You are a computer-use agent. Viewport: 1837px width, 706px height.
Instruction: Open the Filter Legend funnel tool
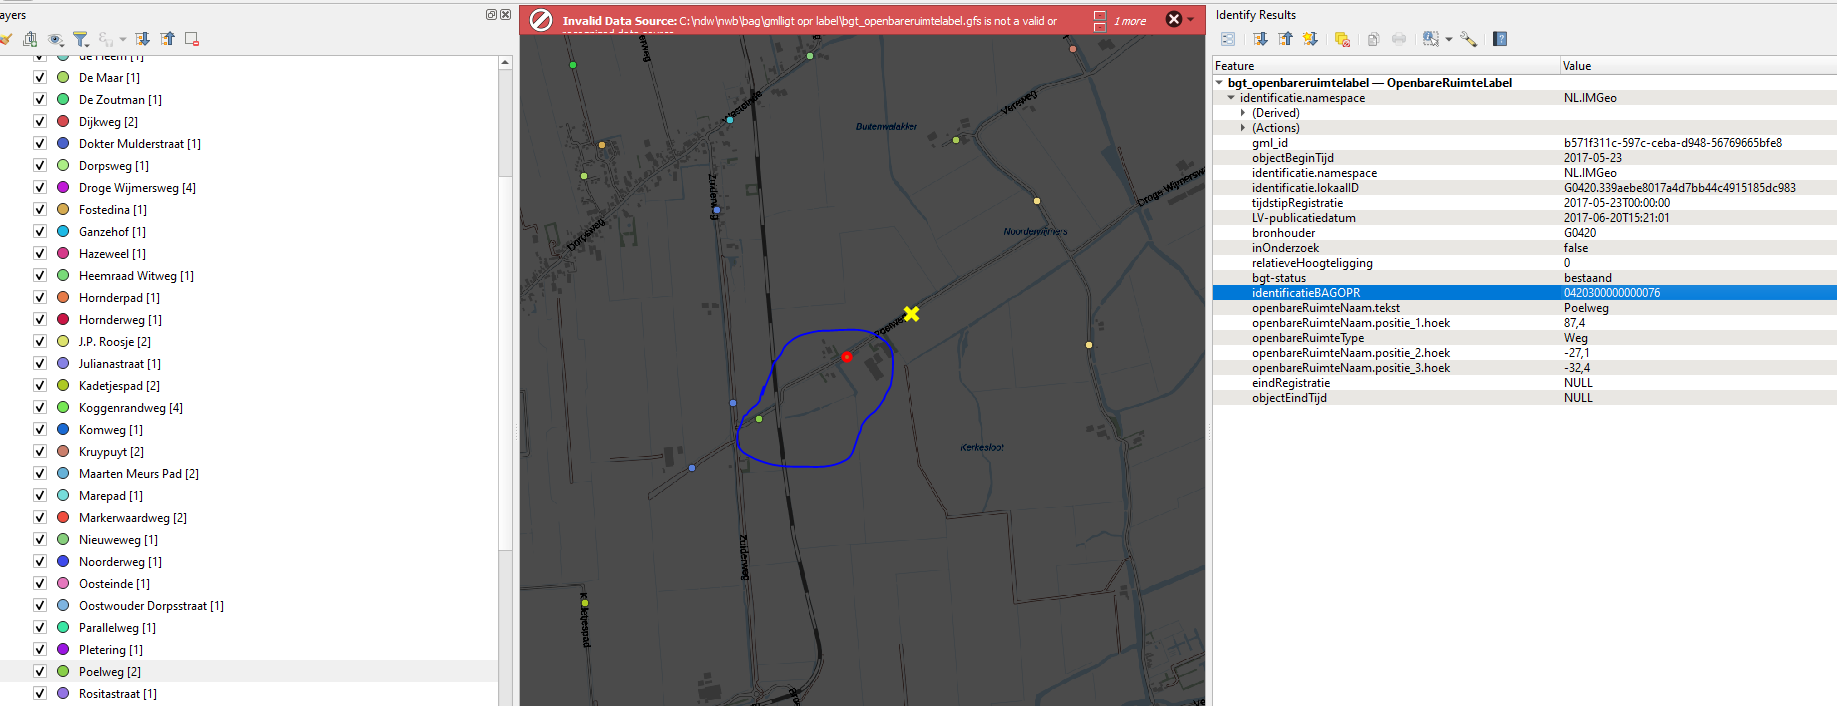click(80, 39)
